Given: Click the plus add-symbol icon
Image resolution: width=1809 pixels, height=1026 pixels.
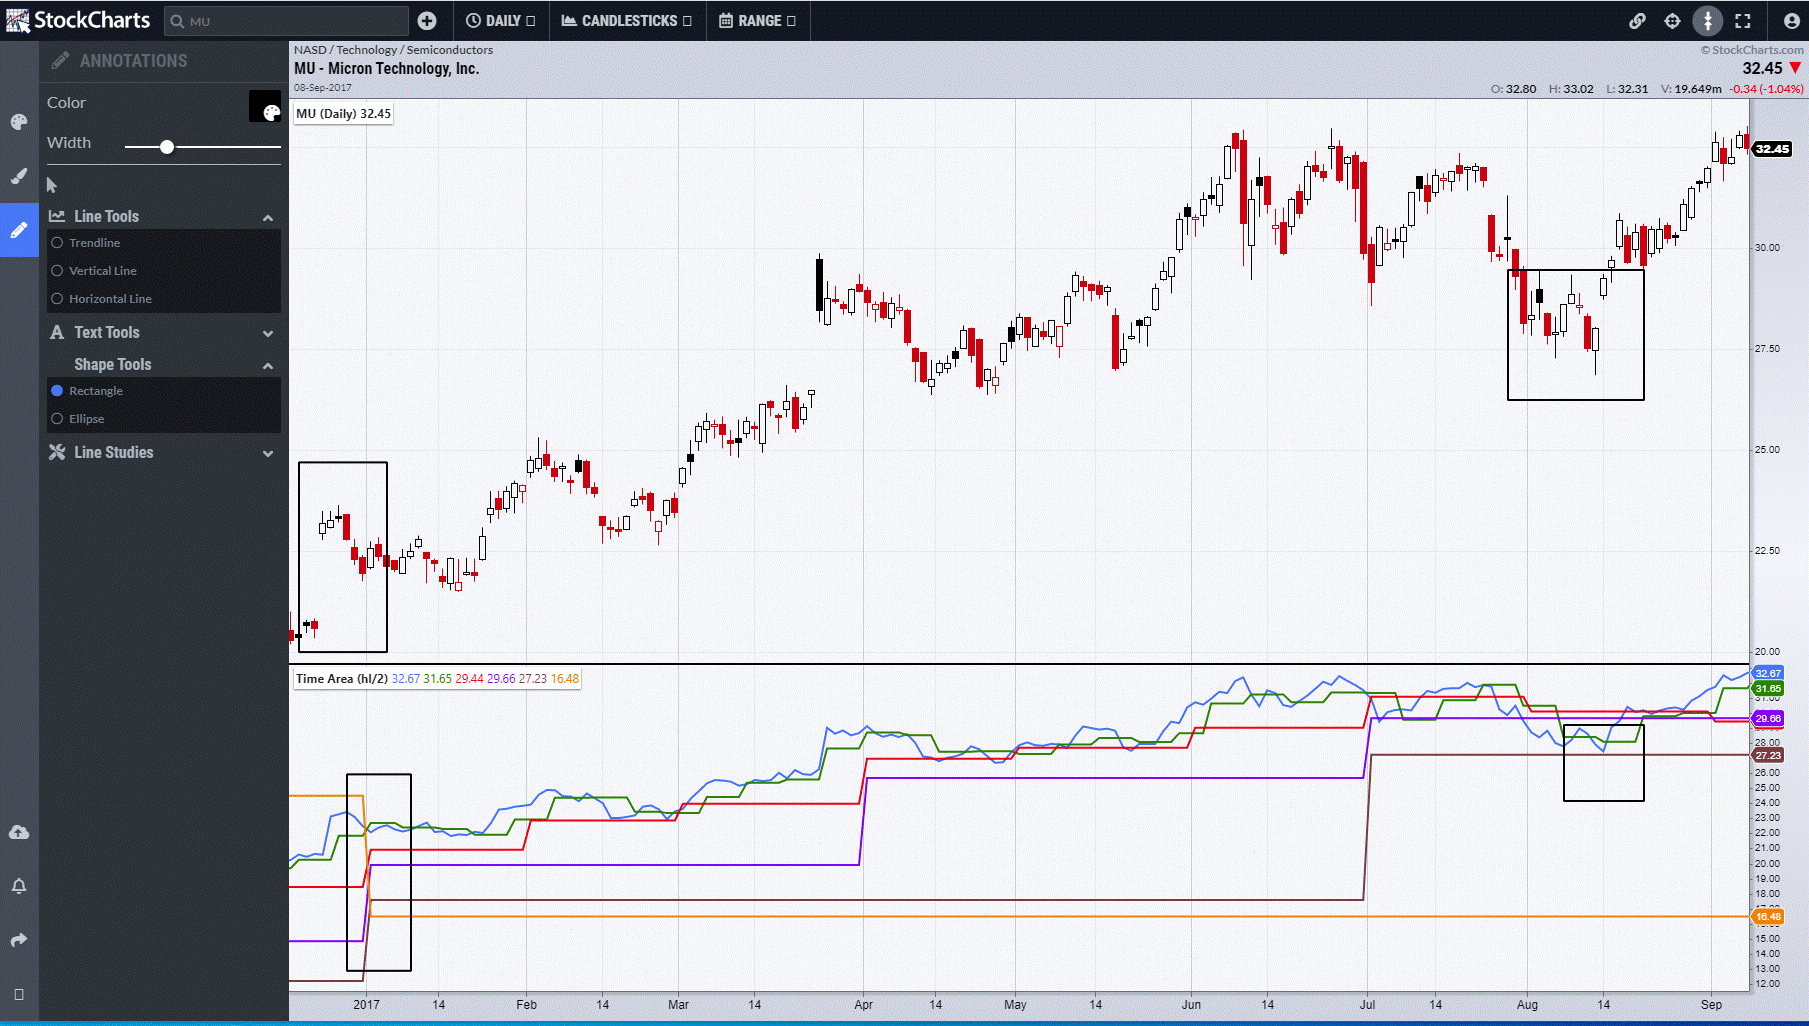Looking at the screenshot, I should 427,21.
